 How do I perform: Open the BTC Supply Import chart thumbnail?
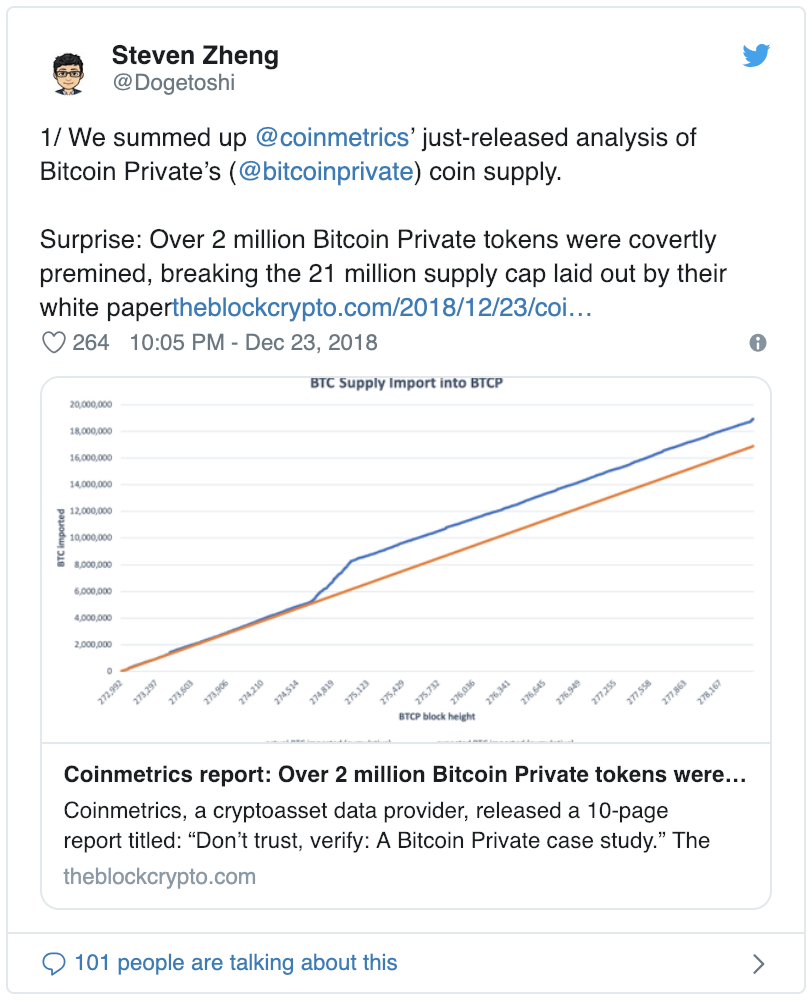(x=405, y=559)
